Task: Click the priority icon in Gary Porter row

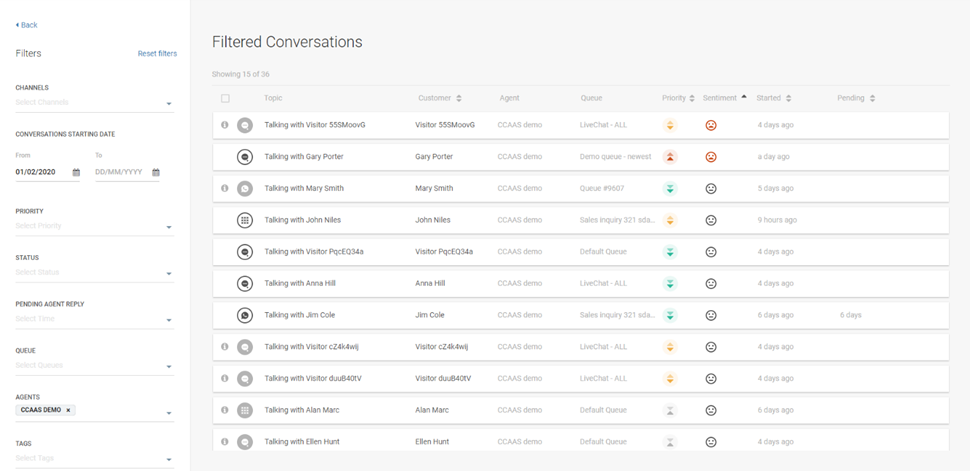Action: [670, 157]
